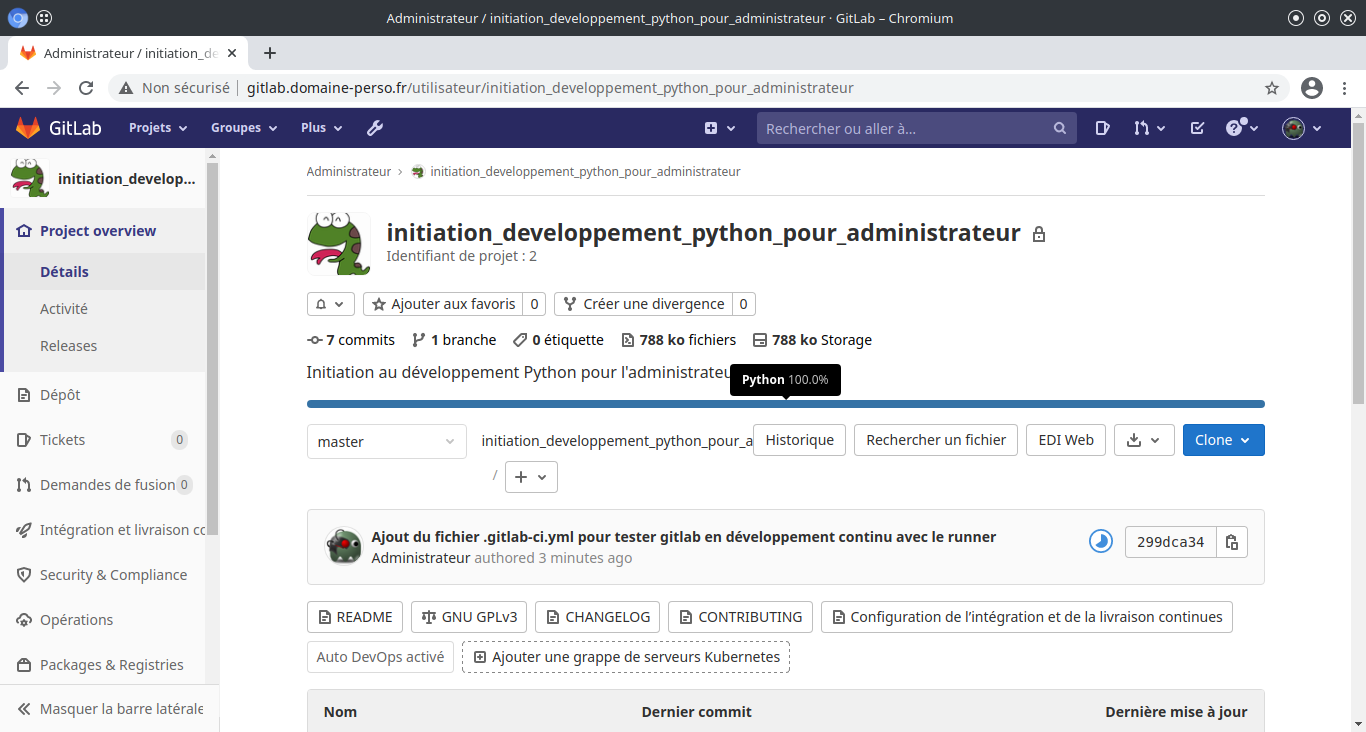Toggle Ajouter aux favoris star button

(x=443, y=304)
